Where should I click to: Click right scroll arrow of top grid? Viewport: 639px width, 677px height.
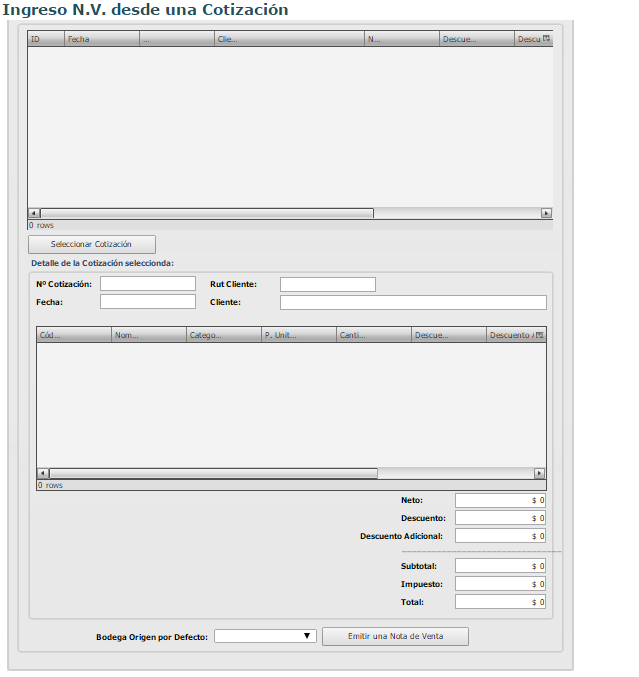pyautogui.click(x=546, y=213)
